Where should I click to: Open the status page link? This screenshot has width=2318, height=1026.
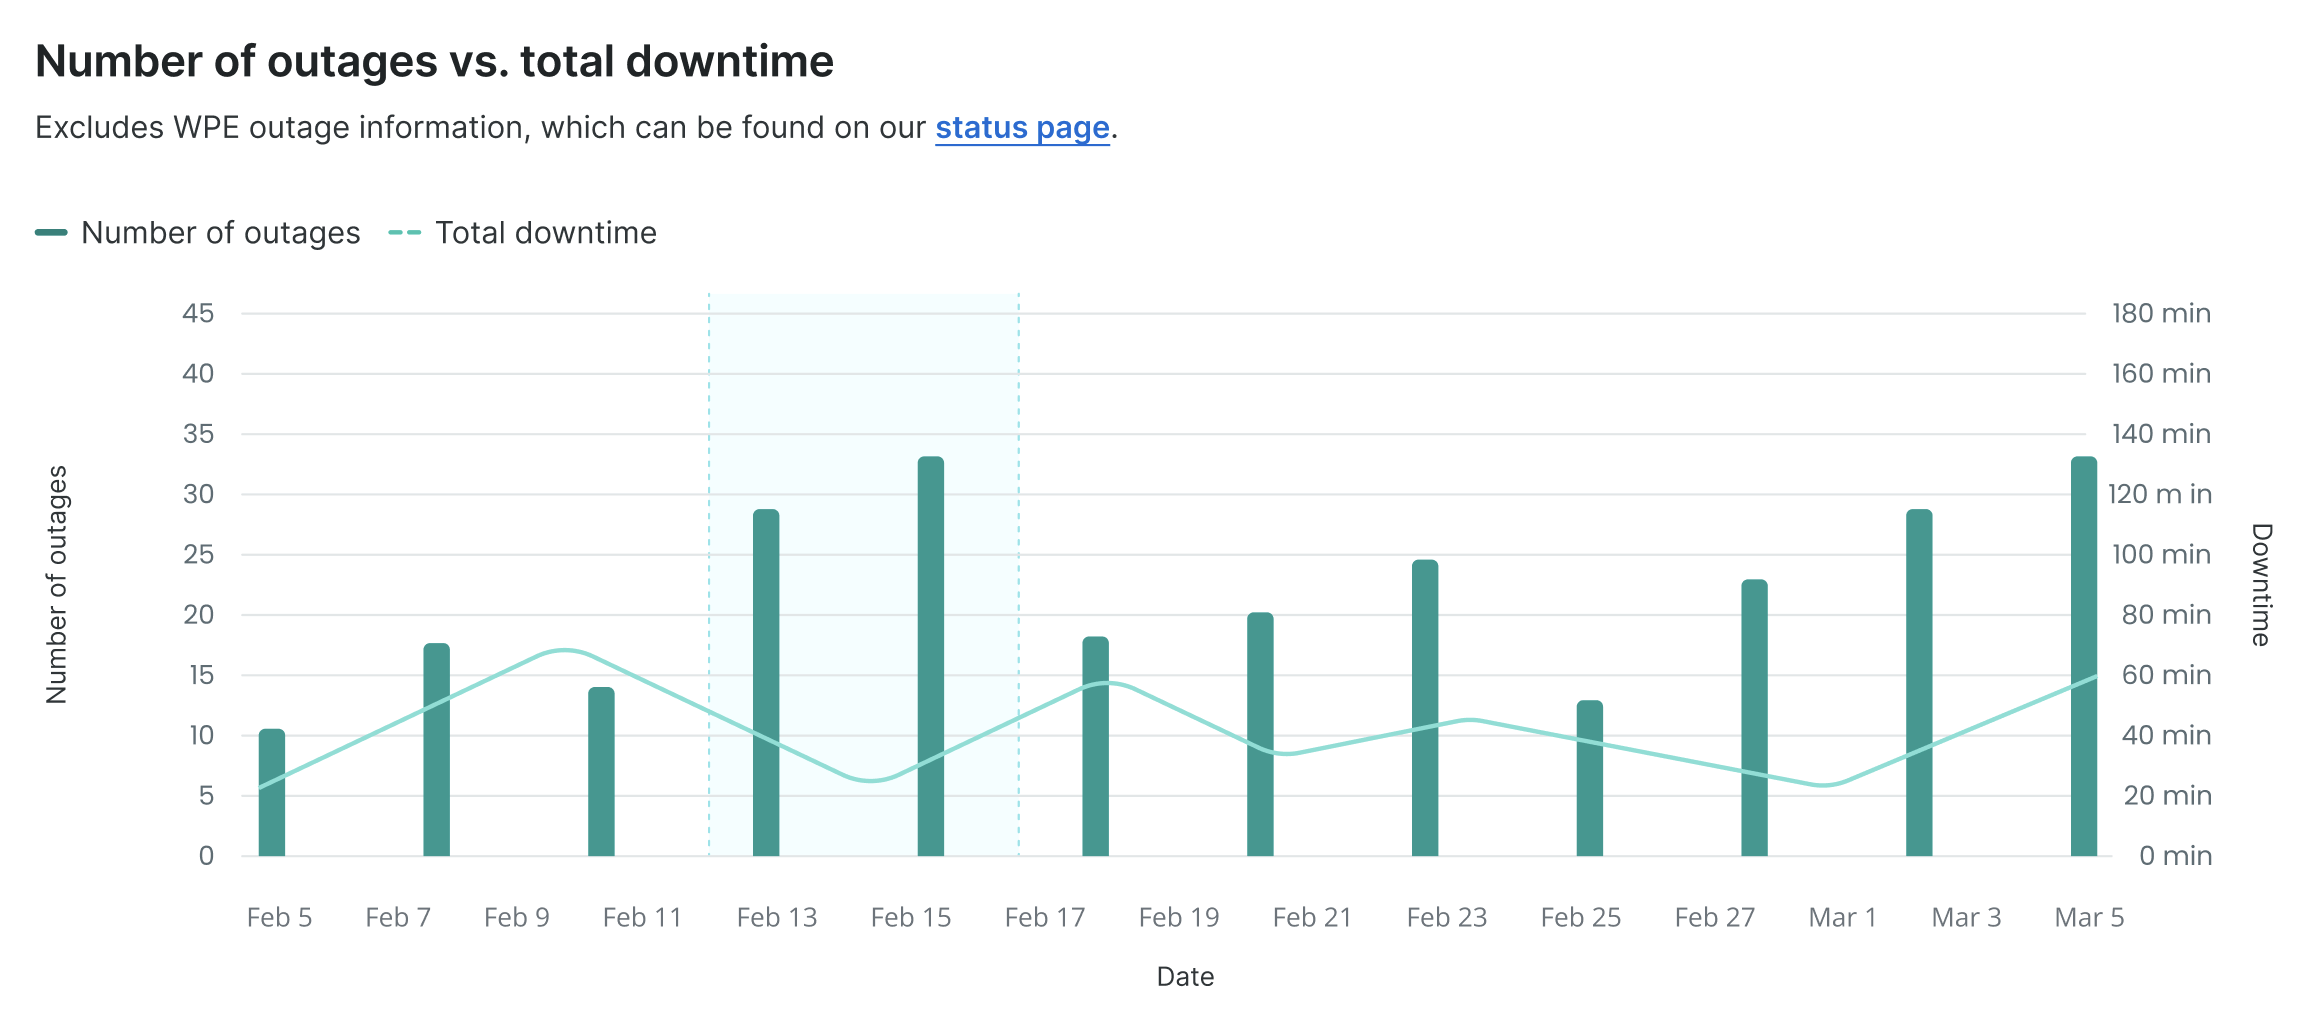point(1021,128)
